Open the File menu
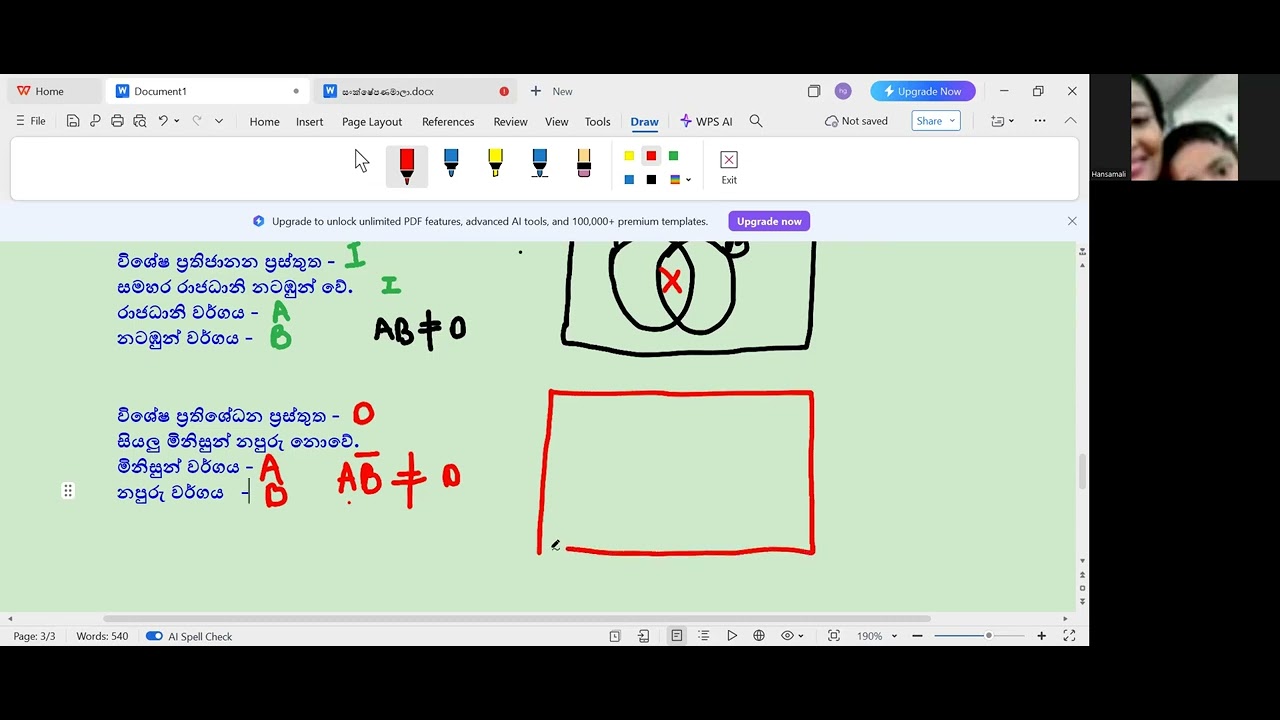Image resolution: width=1280 pixels, height=720 pixels. pyautogui.click(x=30, y=121)
